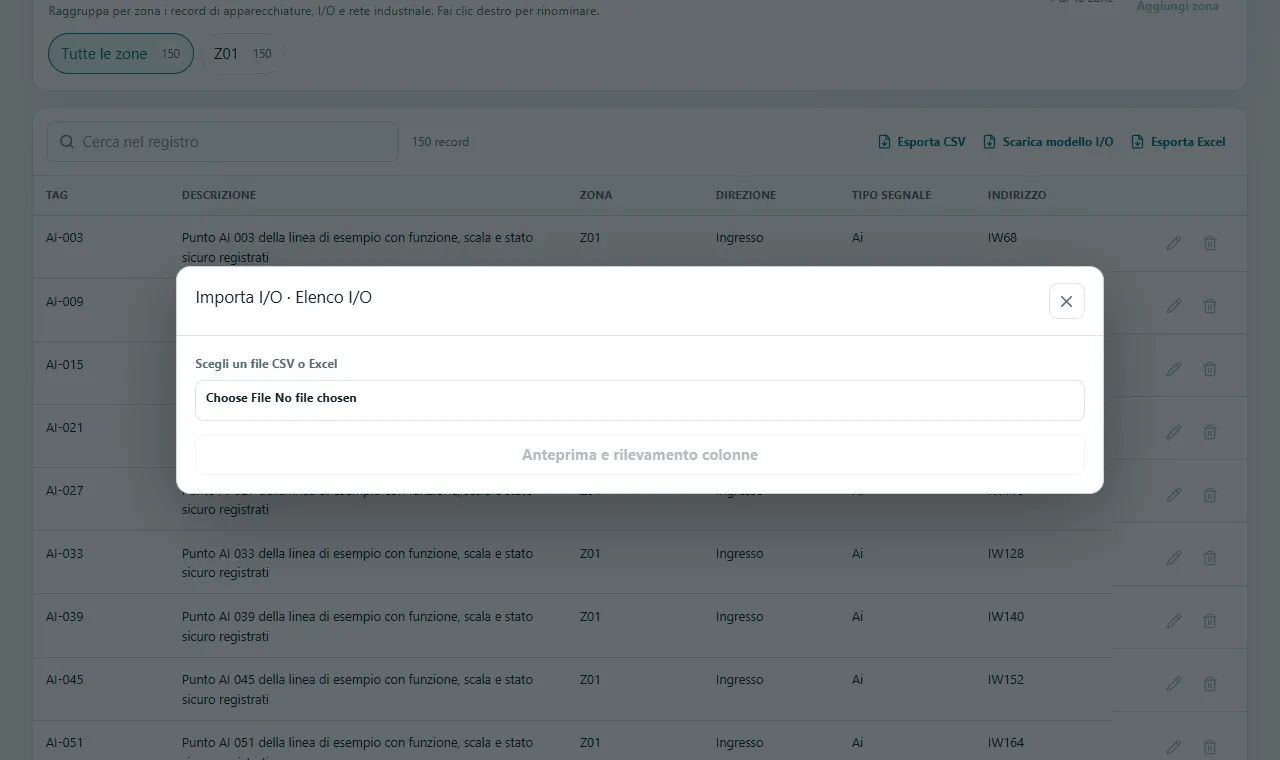Focus the Cerca nel registro search field
Image resolution: width=1280 pixels, height=760 pixels.
click(x=223, y=142)
